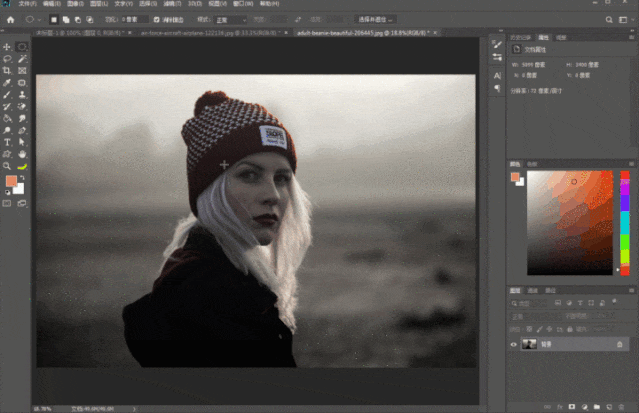Select the Magic Wand tool
The width and height of the screenshot is (639, 413).
coord(22,59)
